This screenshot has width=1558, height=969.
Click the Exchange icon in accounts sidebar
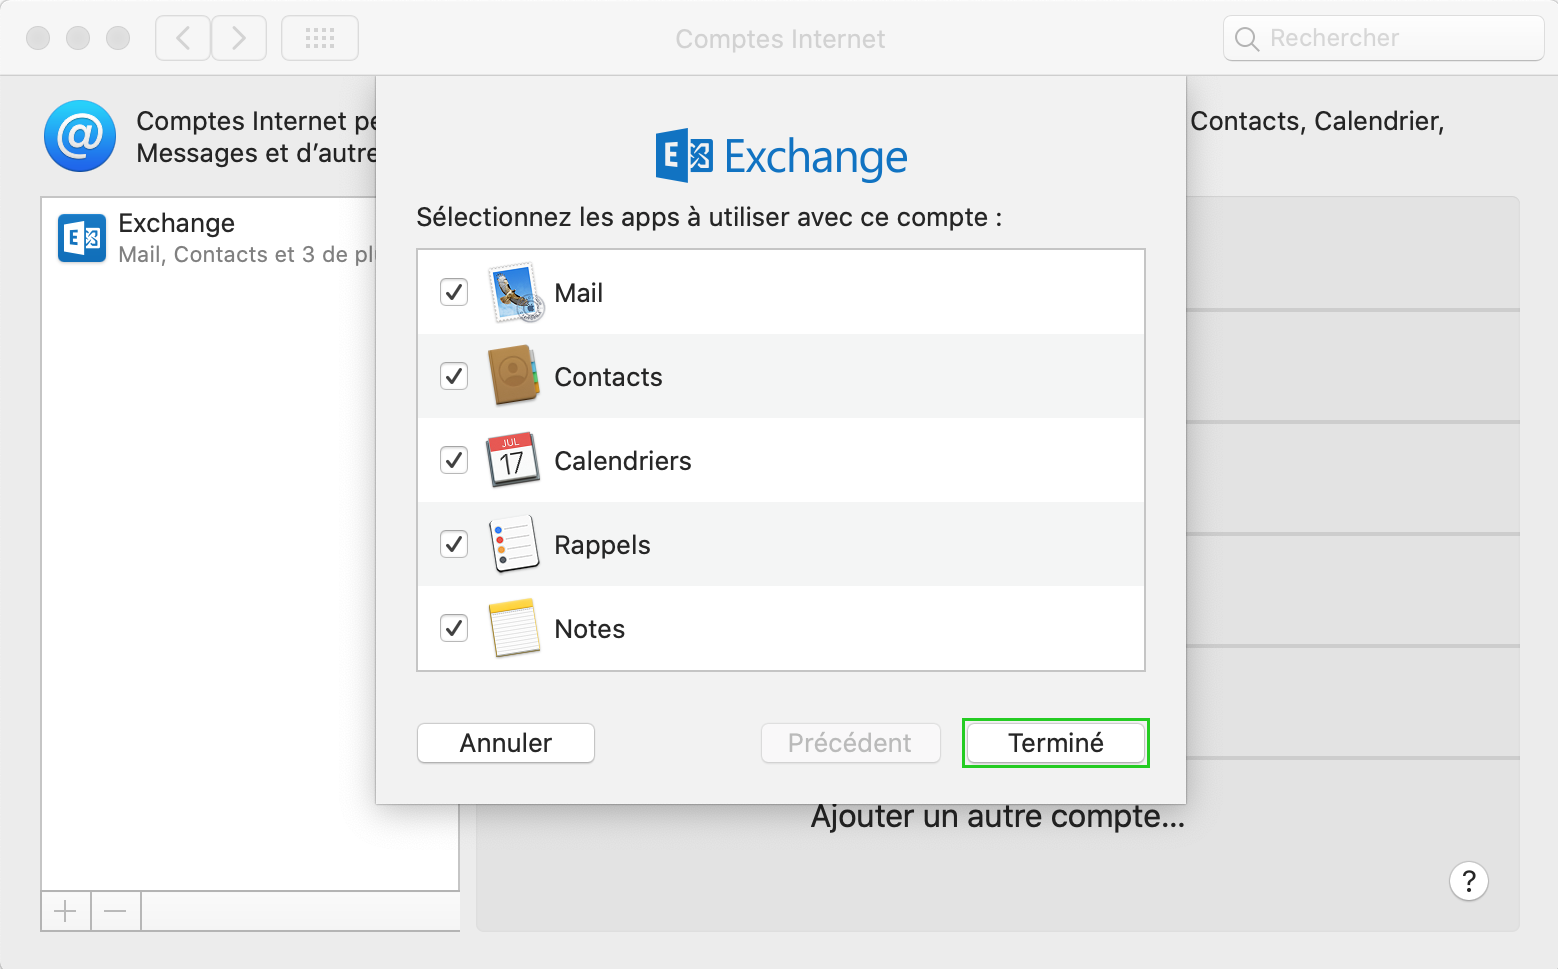tap(82, 238)
